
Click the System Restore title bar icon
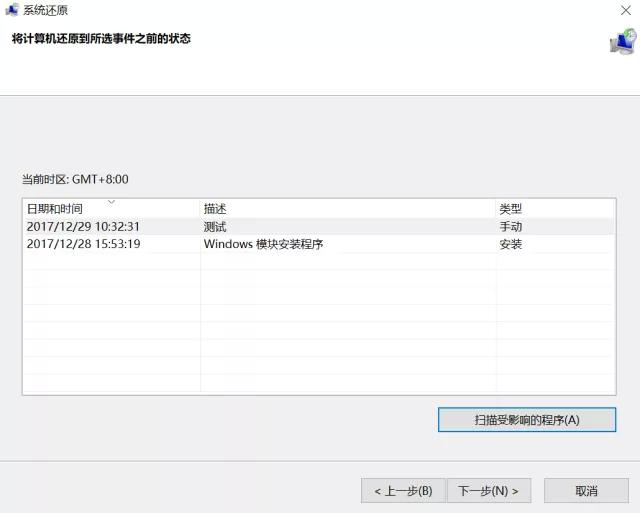coord(11,10)
